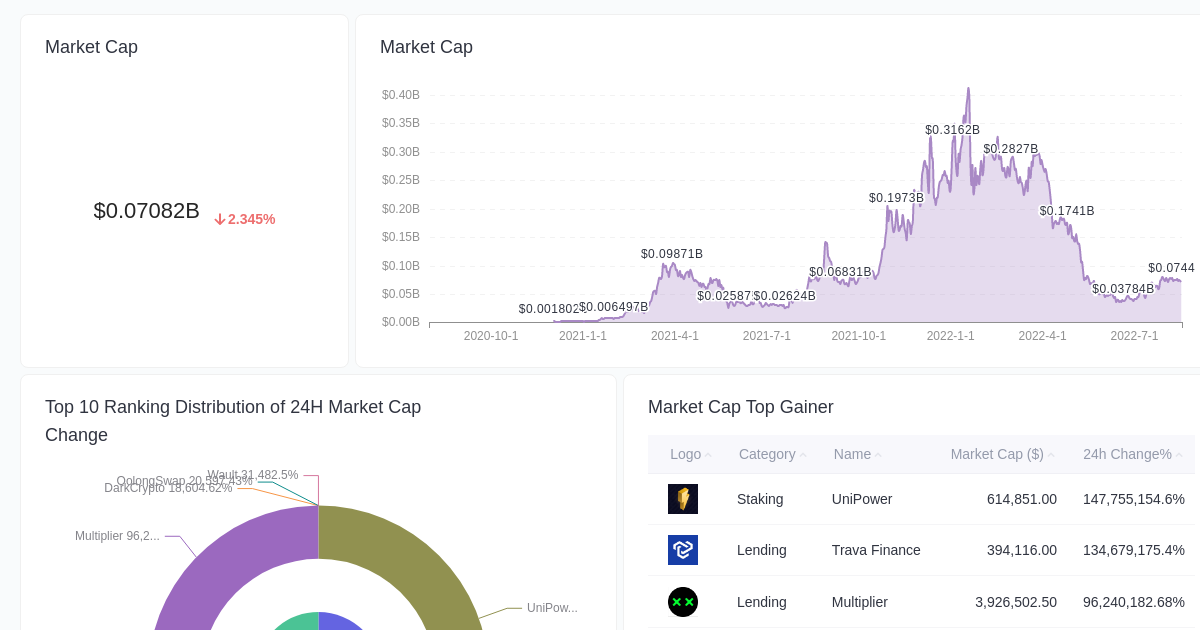The height and width of the screenshot is (630, 1200).
Task: Select the Staking category cell for UniPower
Action: point(760,499)
